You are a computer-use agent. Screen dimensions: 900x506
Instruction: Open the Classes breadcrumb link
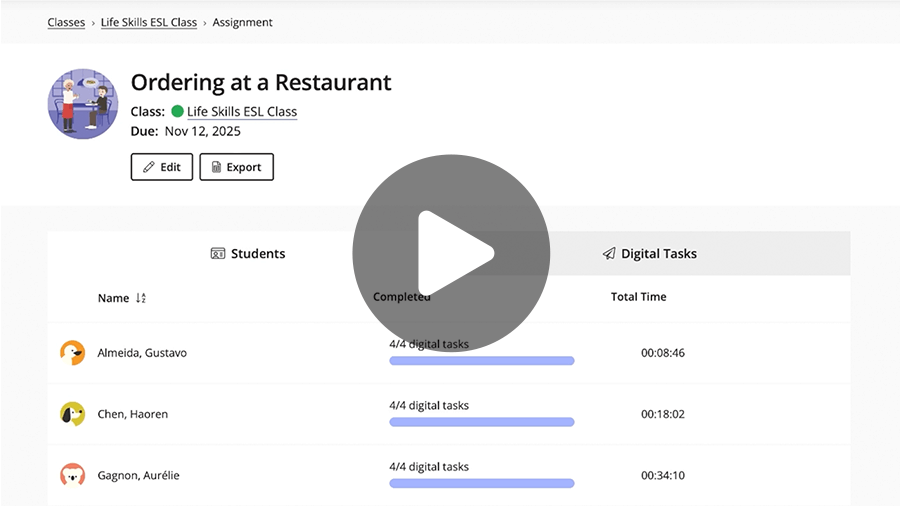66,22
